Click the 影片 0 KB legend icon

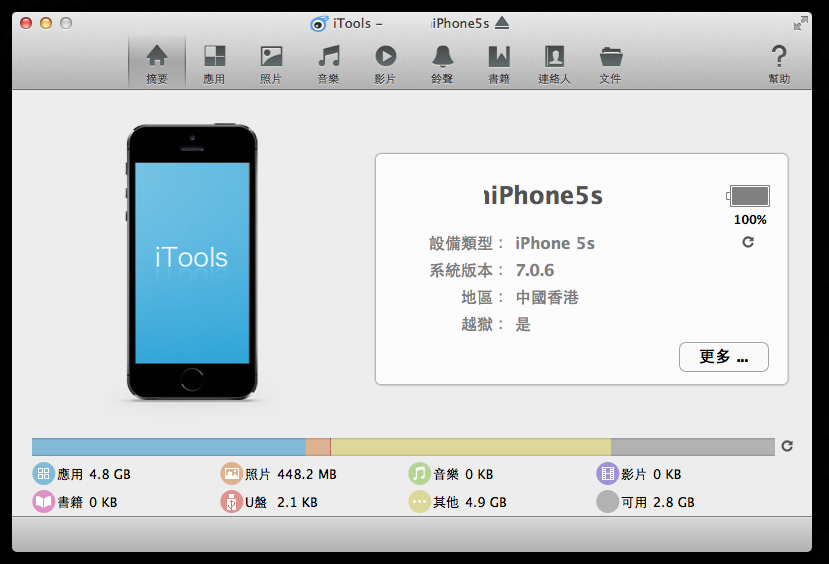coord(607,474)
